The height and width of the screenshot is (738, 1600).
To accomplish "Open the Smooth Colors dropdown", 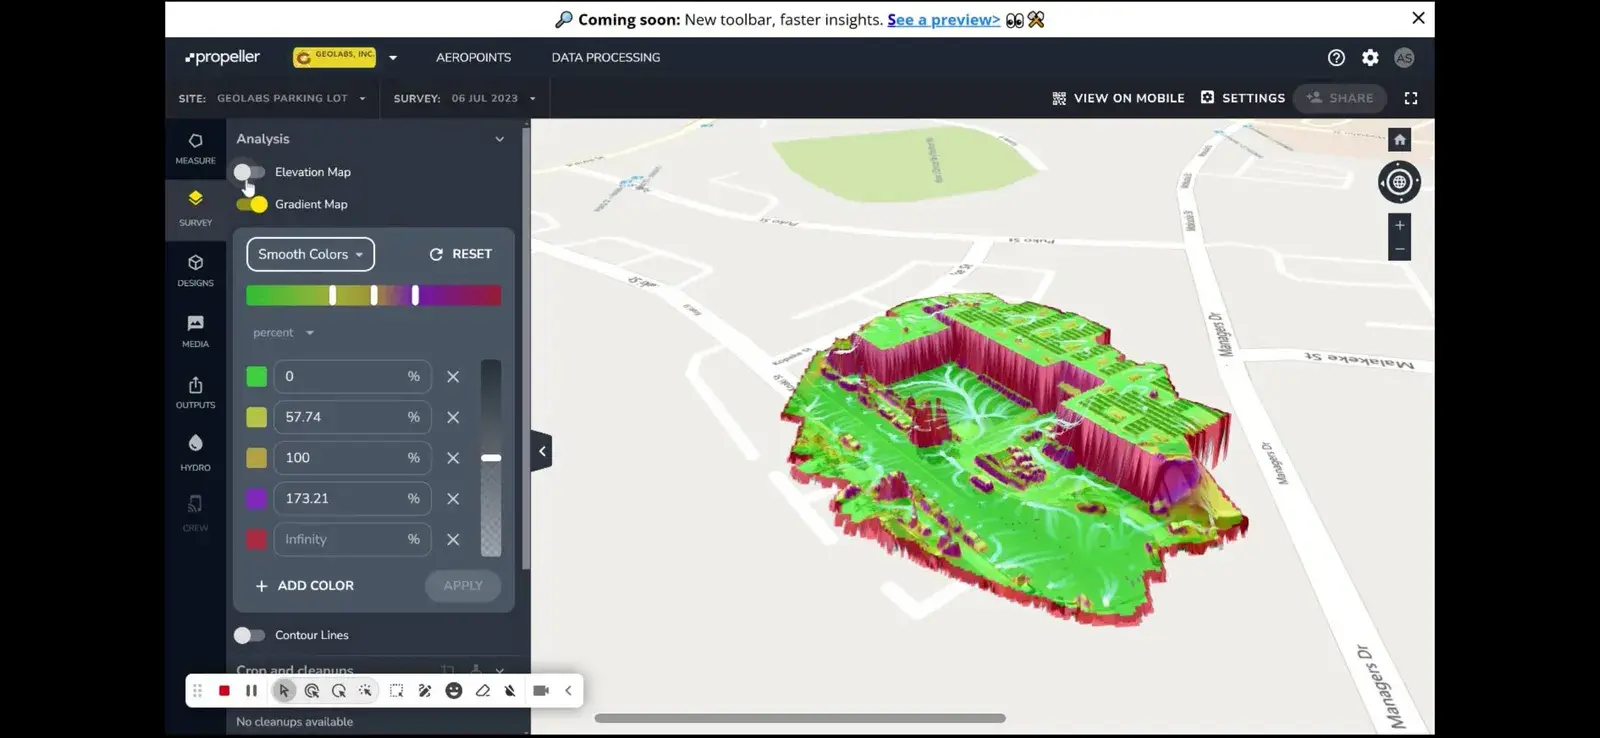I will (310, 254).
